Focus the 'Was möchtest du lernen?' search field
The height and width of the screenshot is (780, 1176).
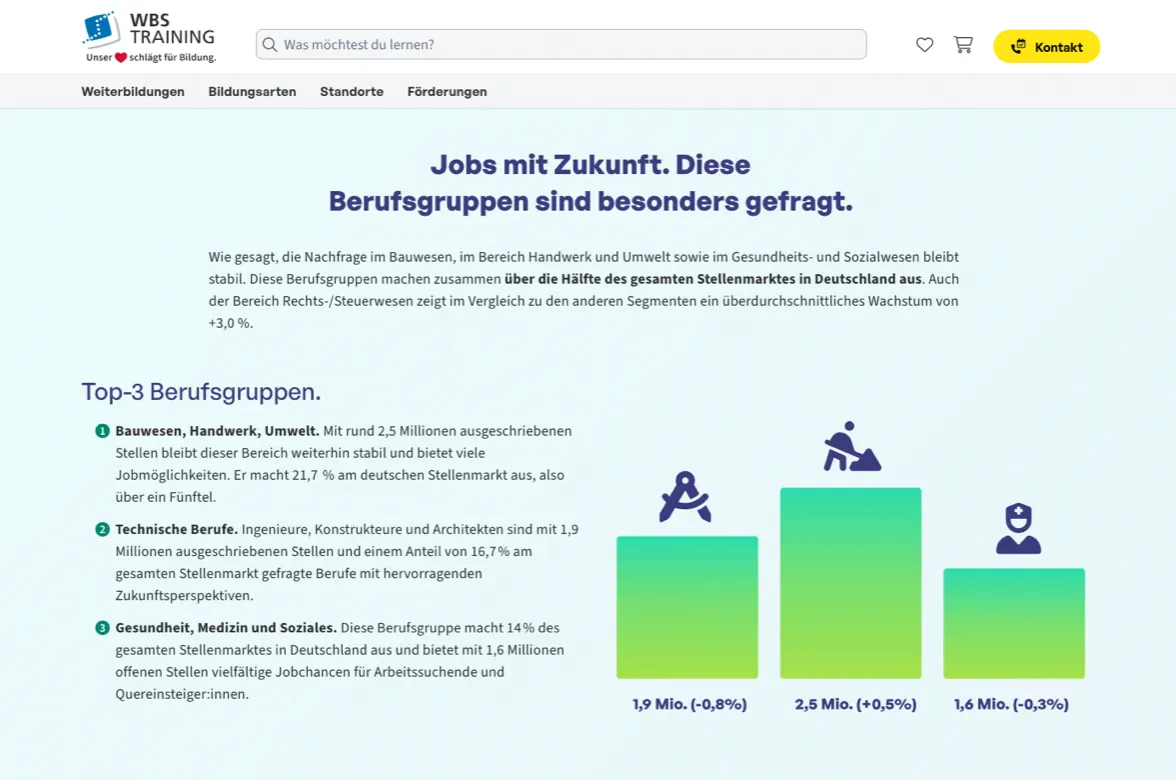pyautogui.click(x=570, y=45)
